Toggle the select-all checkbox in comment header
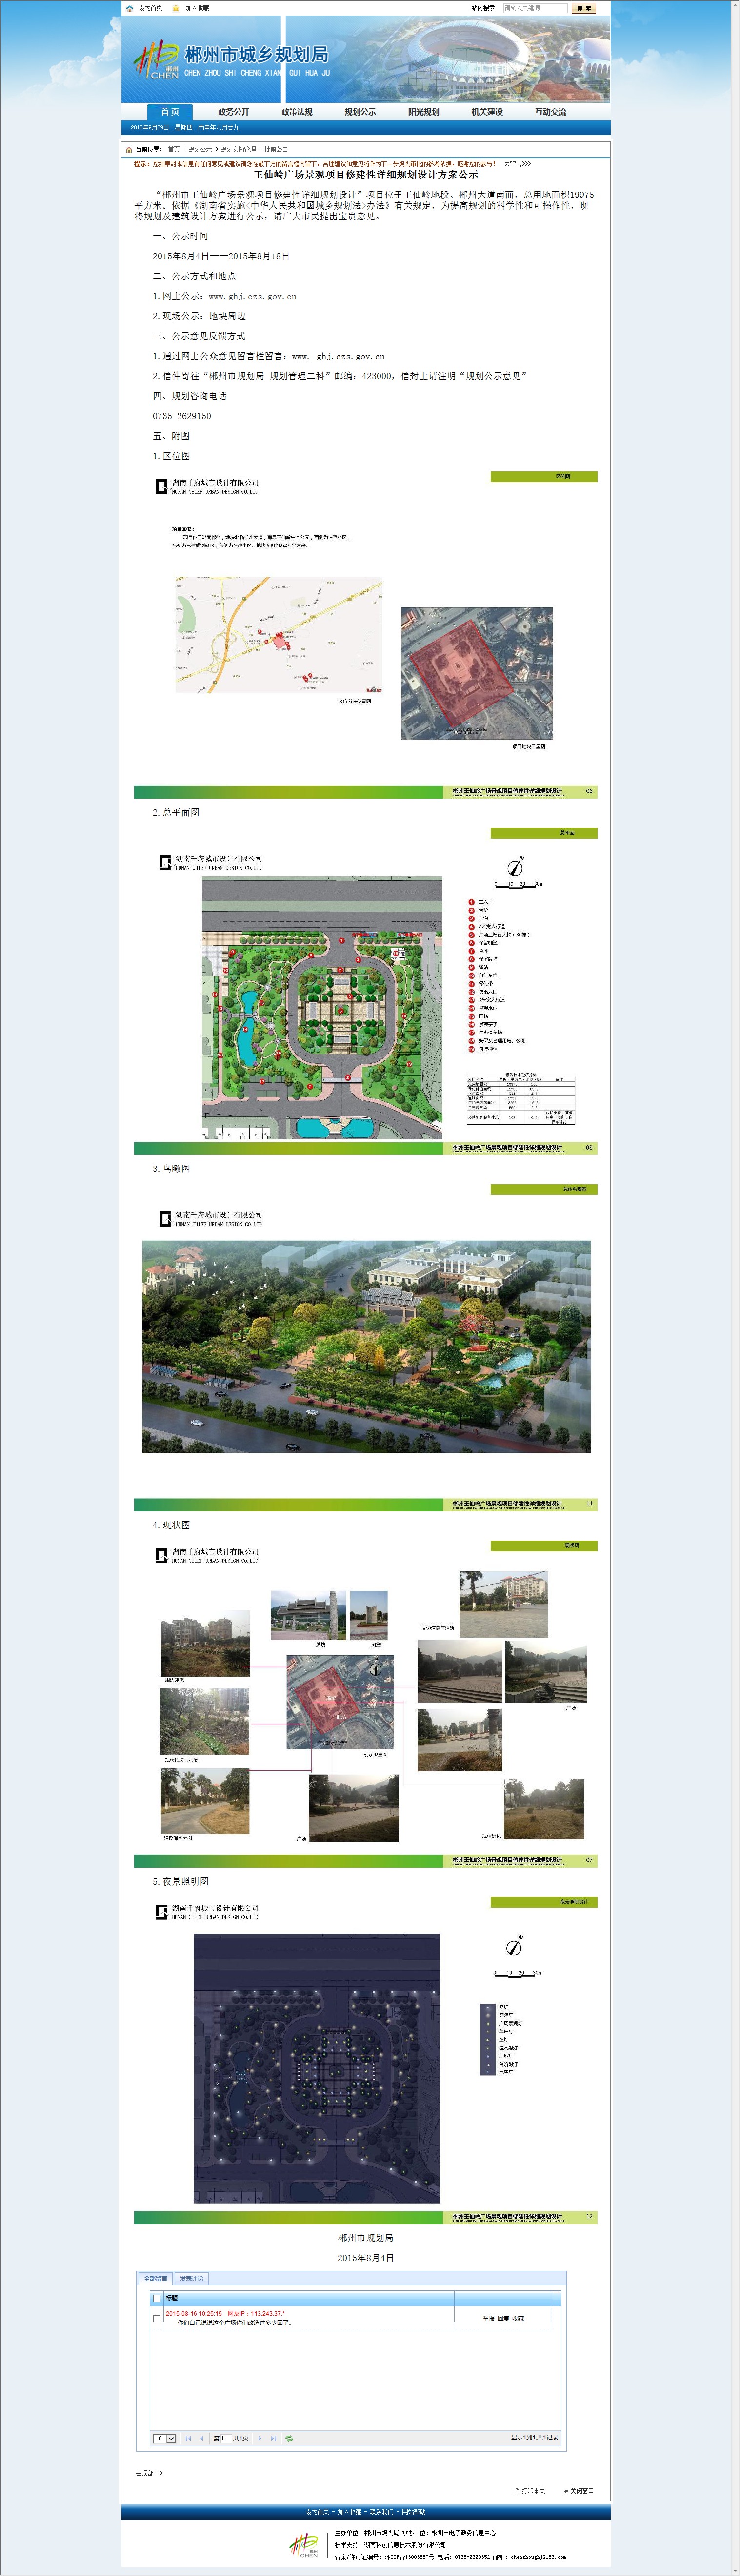This screenshot has height=2576, width=740. tap(156, 2298)
